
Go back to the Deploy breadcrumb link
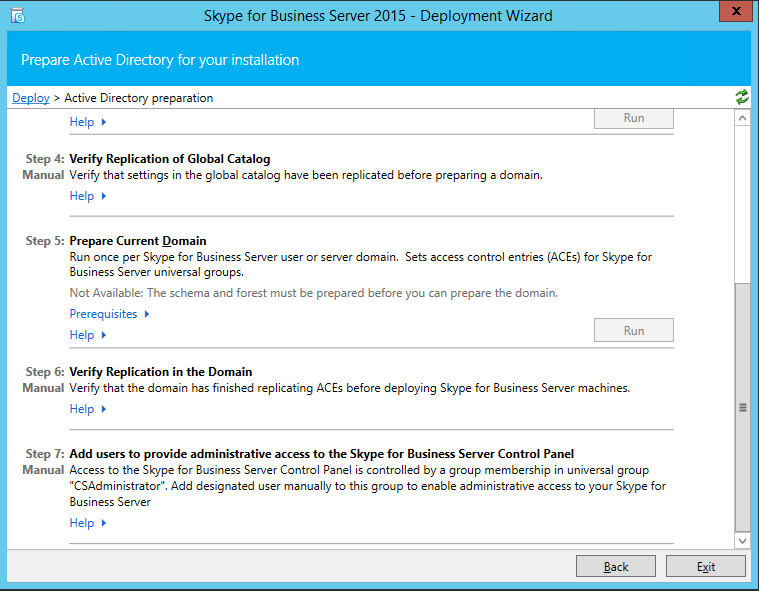30,98
